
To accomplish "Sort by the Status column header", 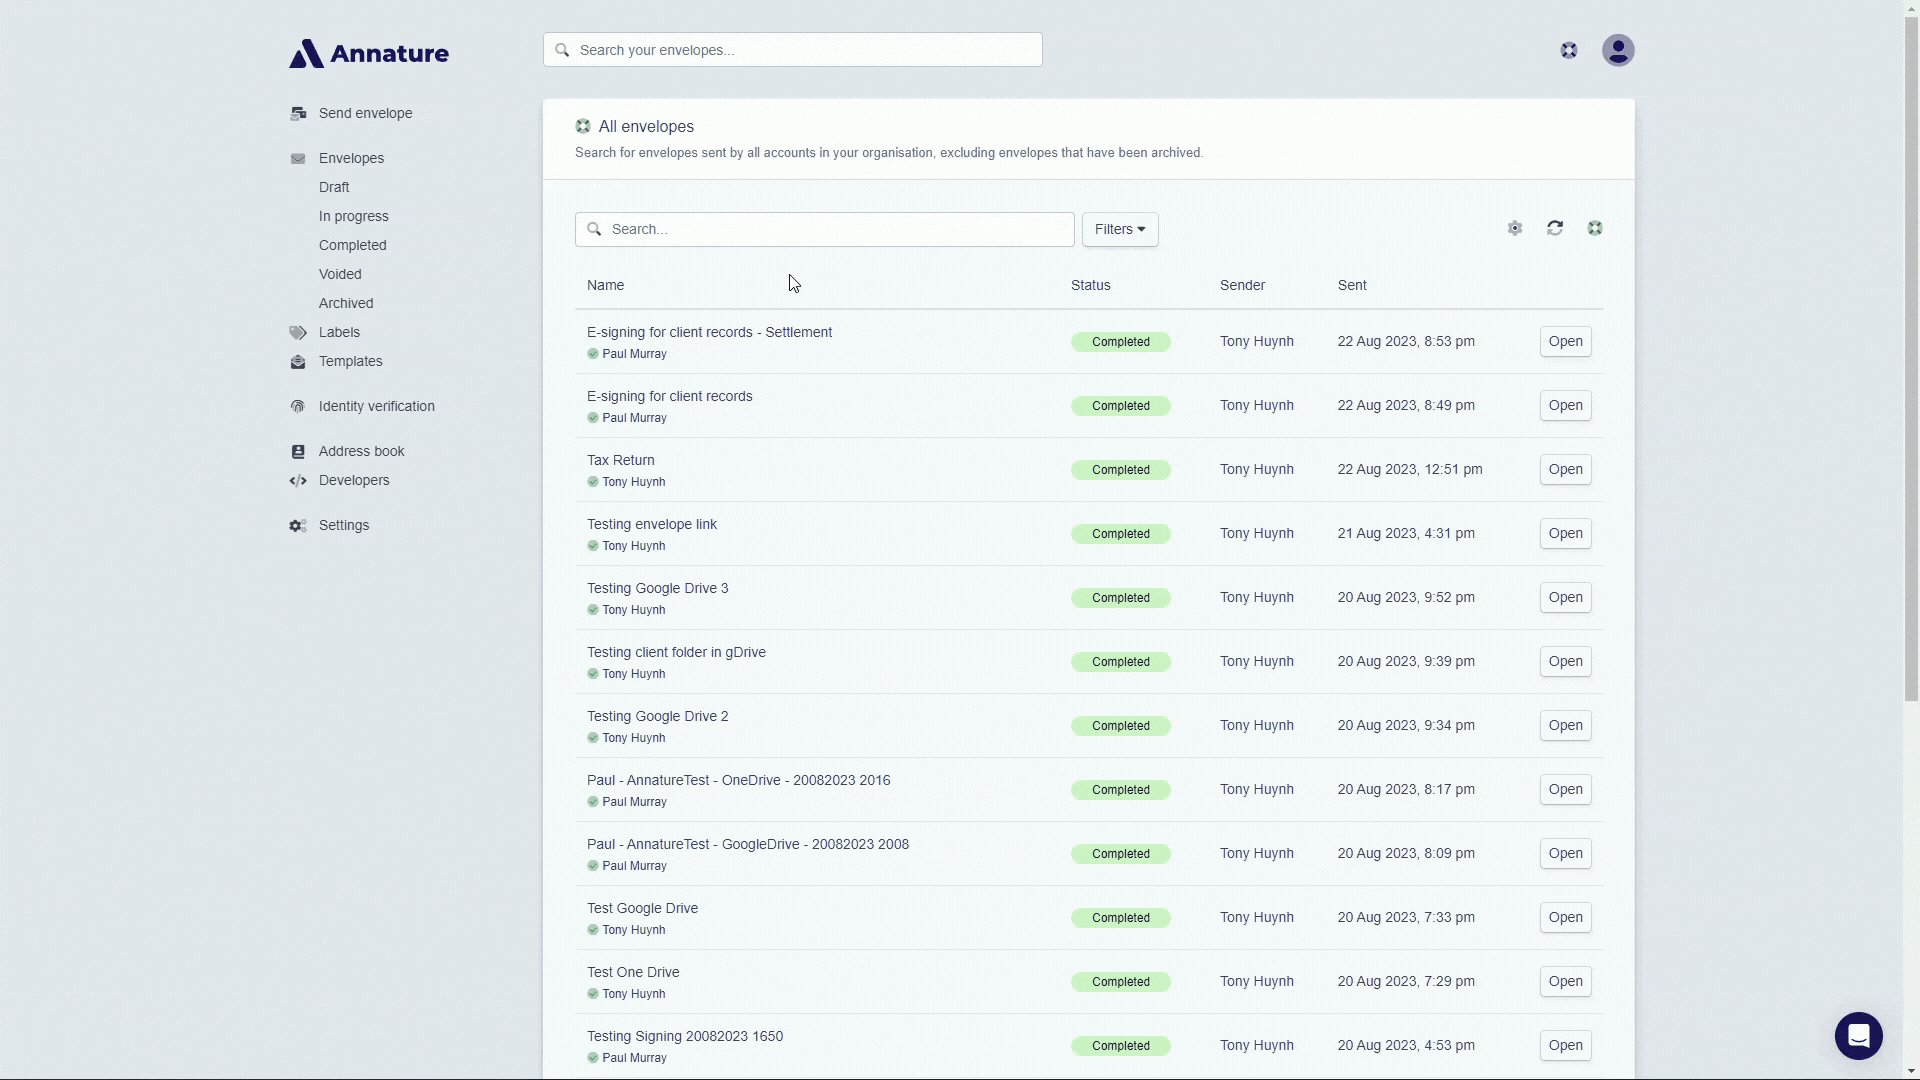I will (1091, 286).
